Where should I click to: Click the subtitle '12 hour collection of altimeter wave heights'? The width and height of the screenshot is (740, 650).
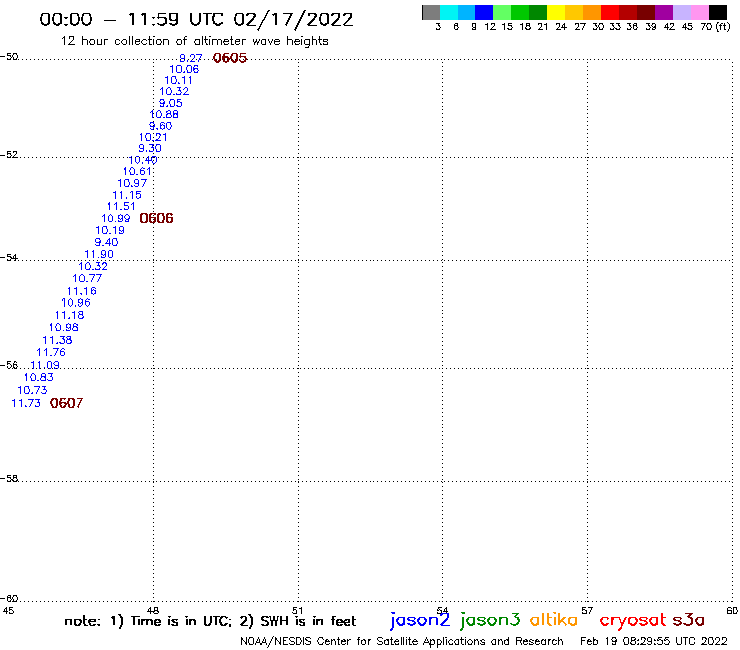coord(194,41)
